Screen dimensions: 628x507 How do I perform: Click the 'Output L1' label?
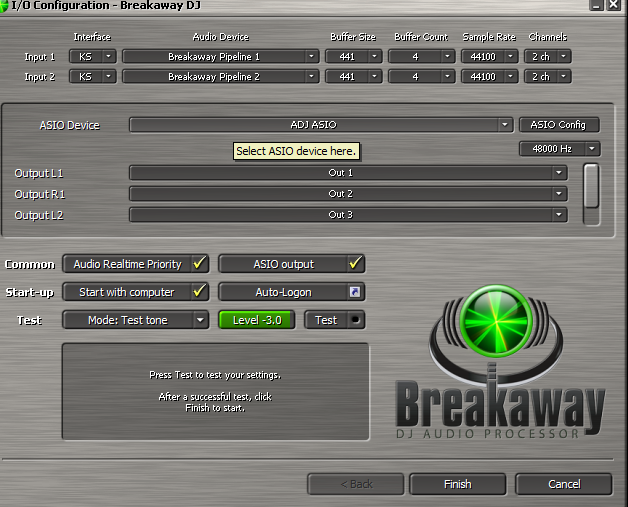[x=38, y=173]
